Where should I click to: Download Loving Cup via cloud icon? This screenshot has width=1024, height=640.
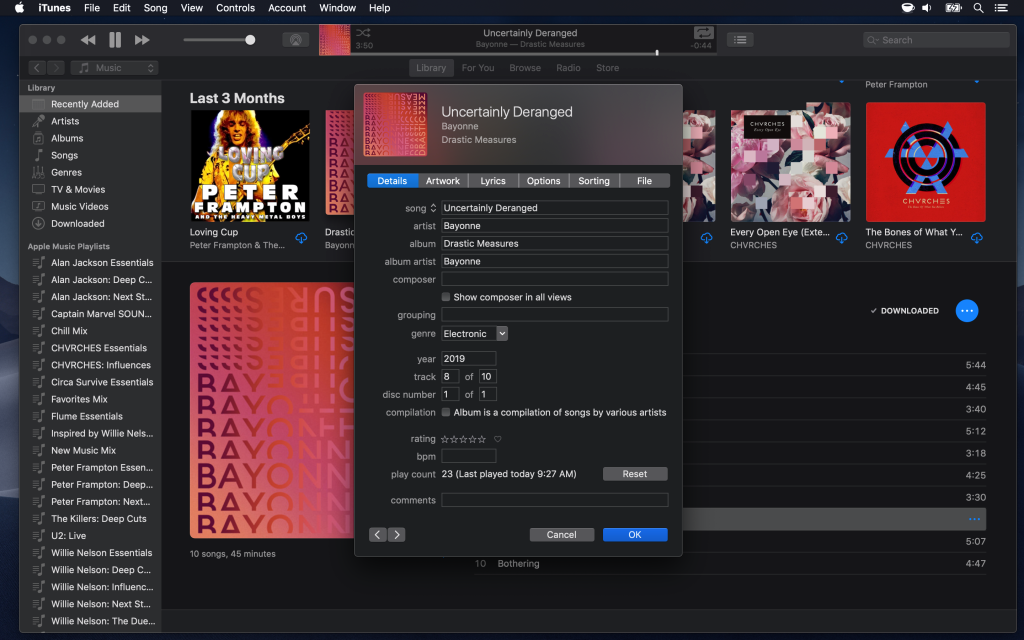click(301, 238)
